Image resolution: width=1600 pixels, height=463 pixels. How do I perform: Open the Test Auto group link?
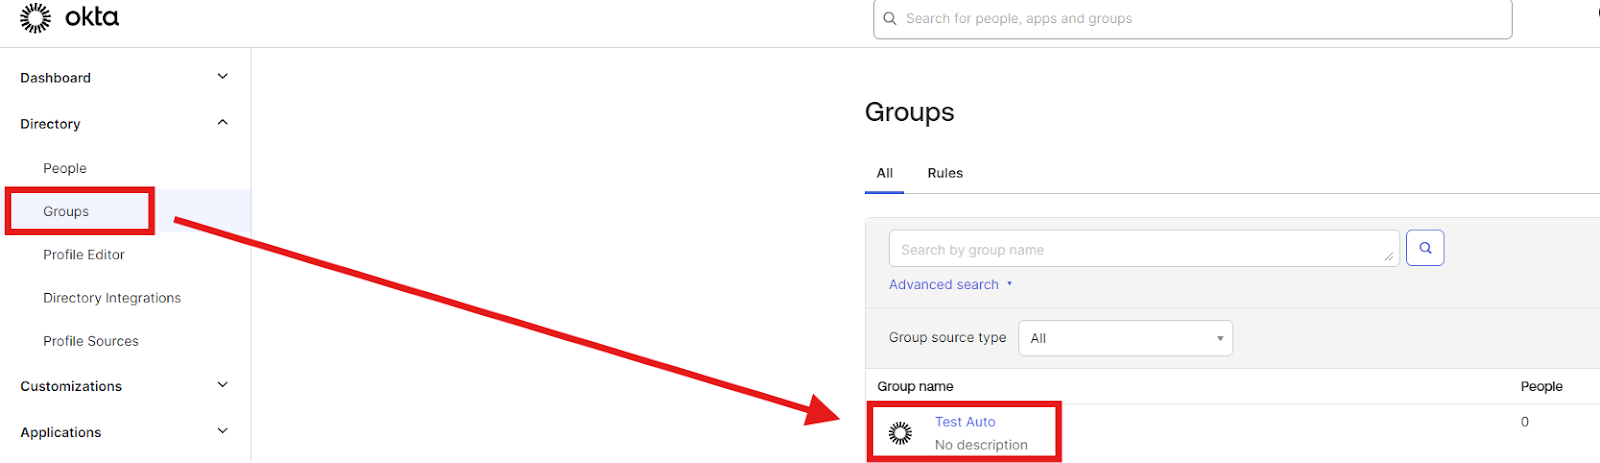(965, 422)
